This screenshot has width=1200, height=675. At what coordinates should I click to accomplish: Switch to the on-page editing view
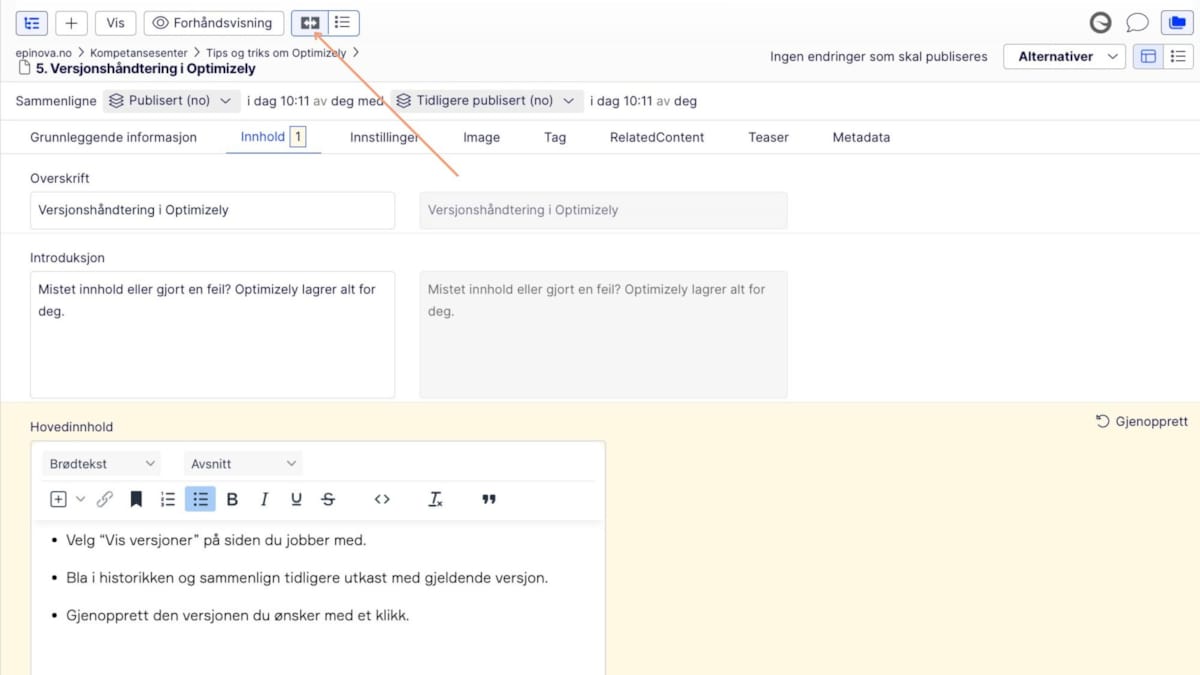pos(1148,57)
